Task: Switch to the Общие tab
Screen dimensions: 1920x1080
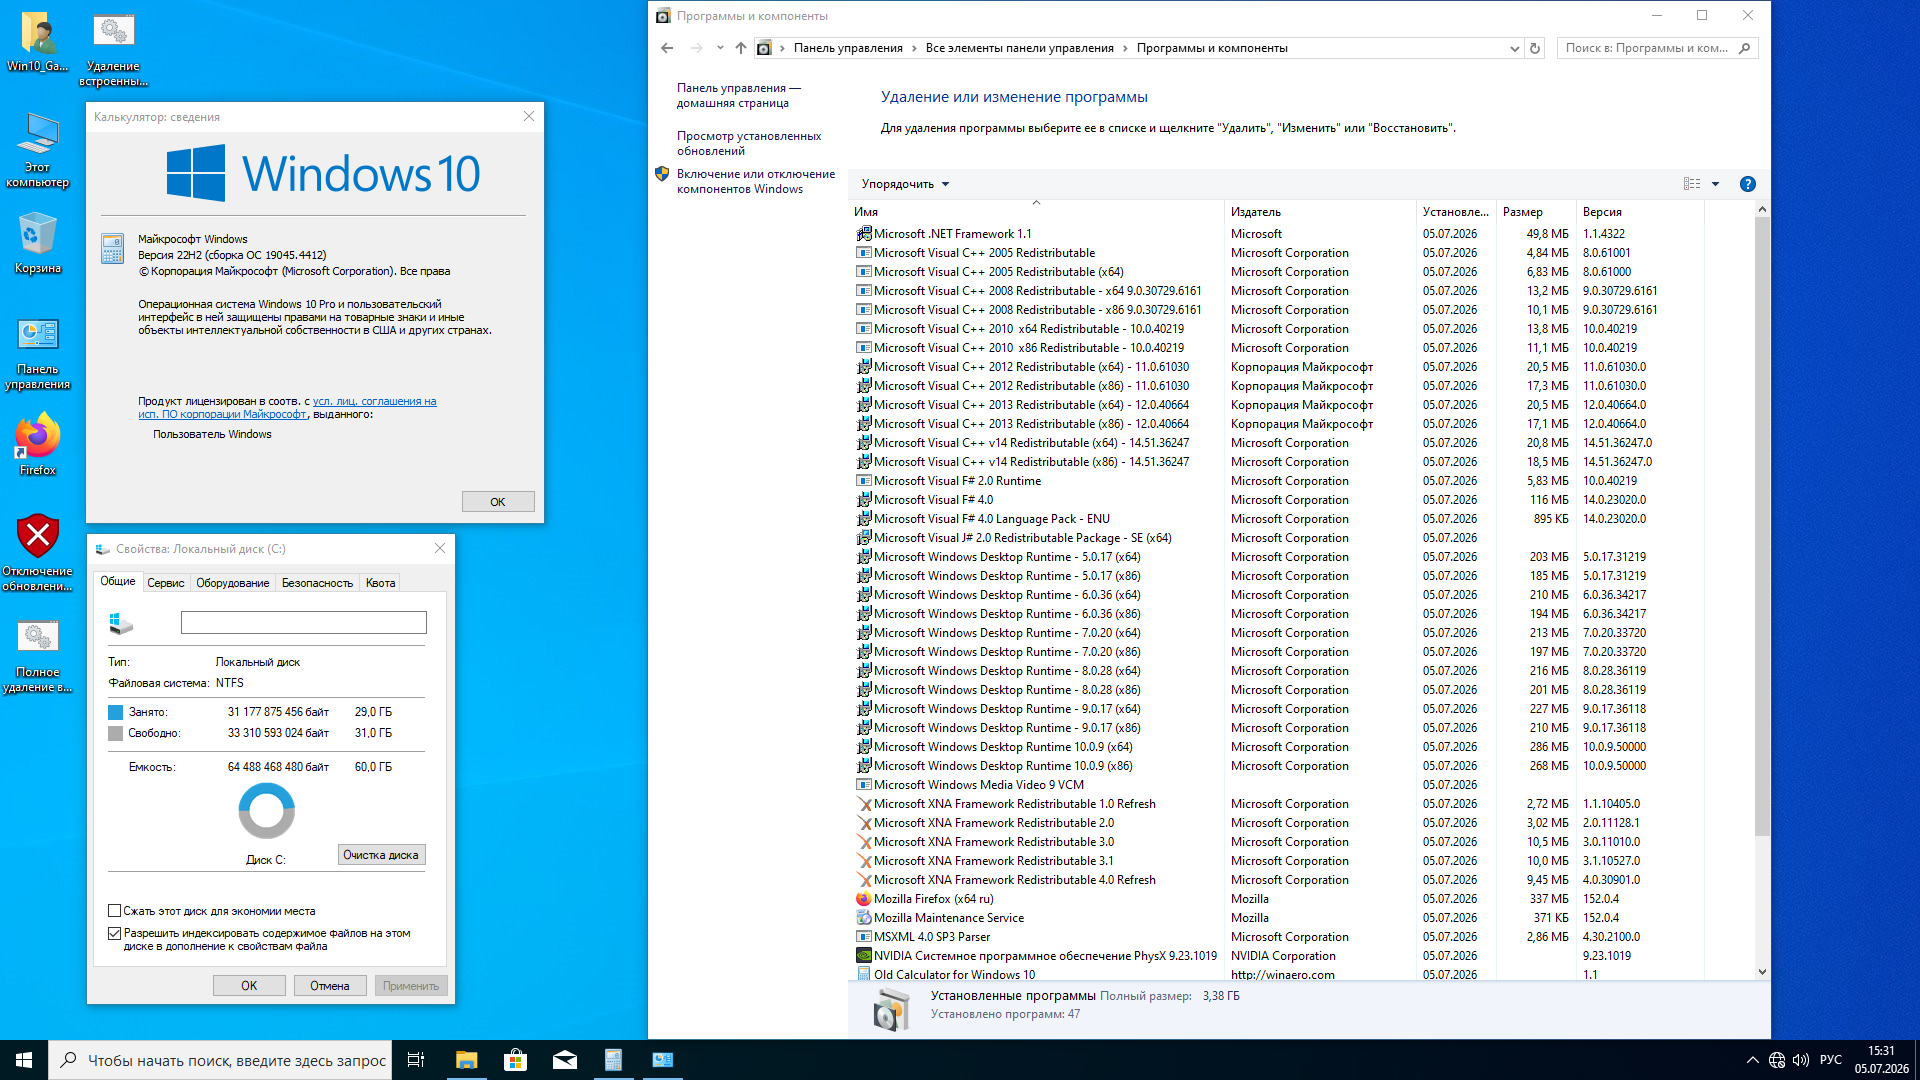Action: (118, 581)
